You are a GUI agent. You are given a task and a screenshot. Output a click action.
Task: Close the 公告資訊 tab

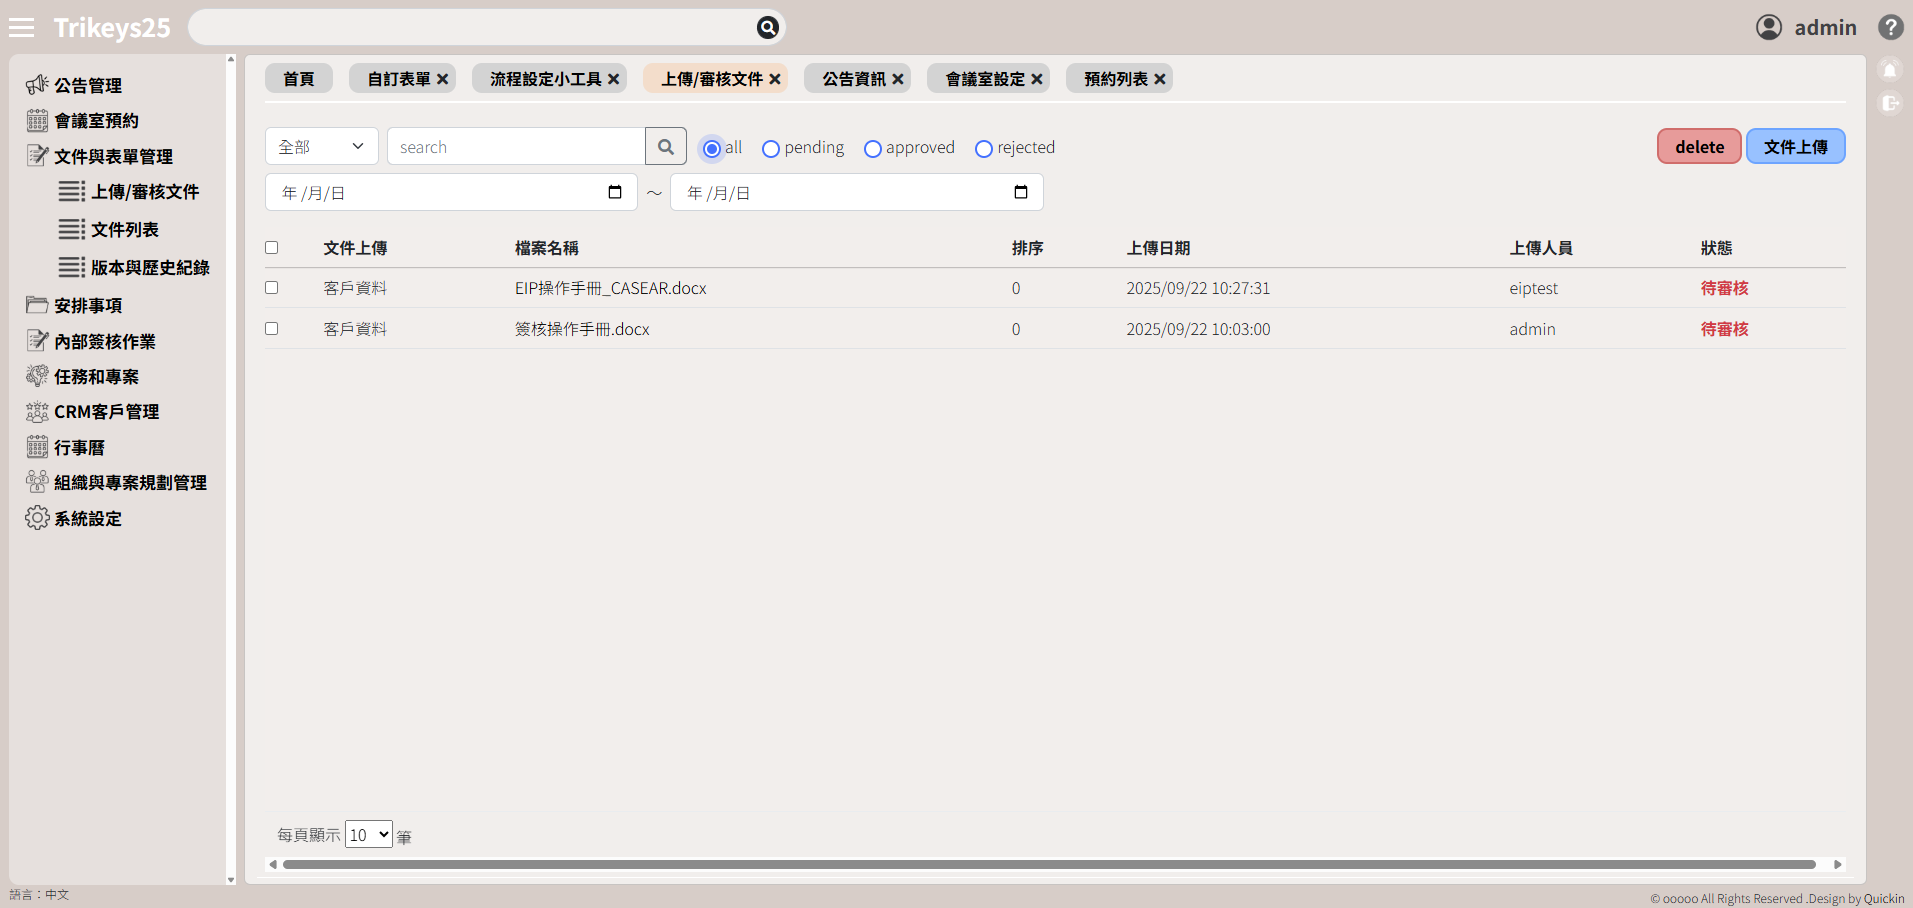click(898, 79)
